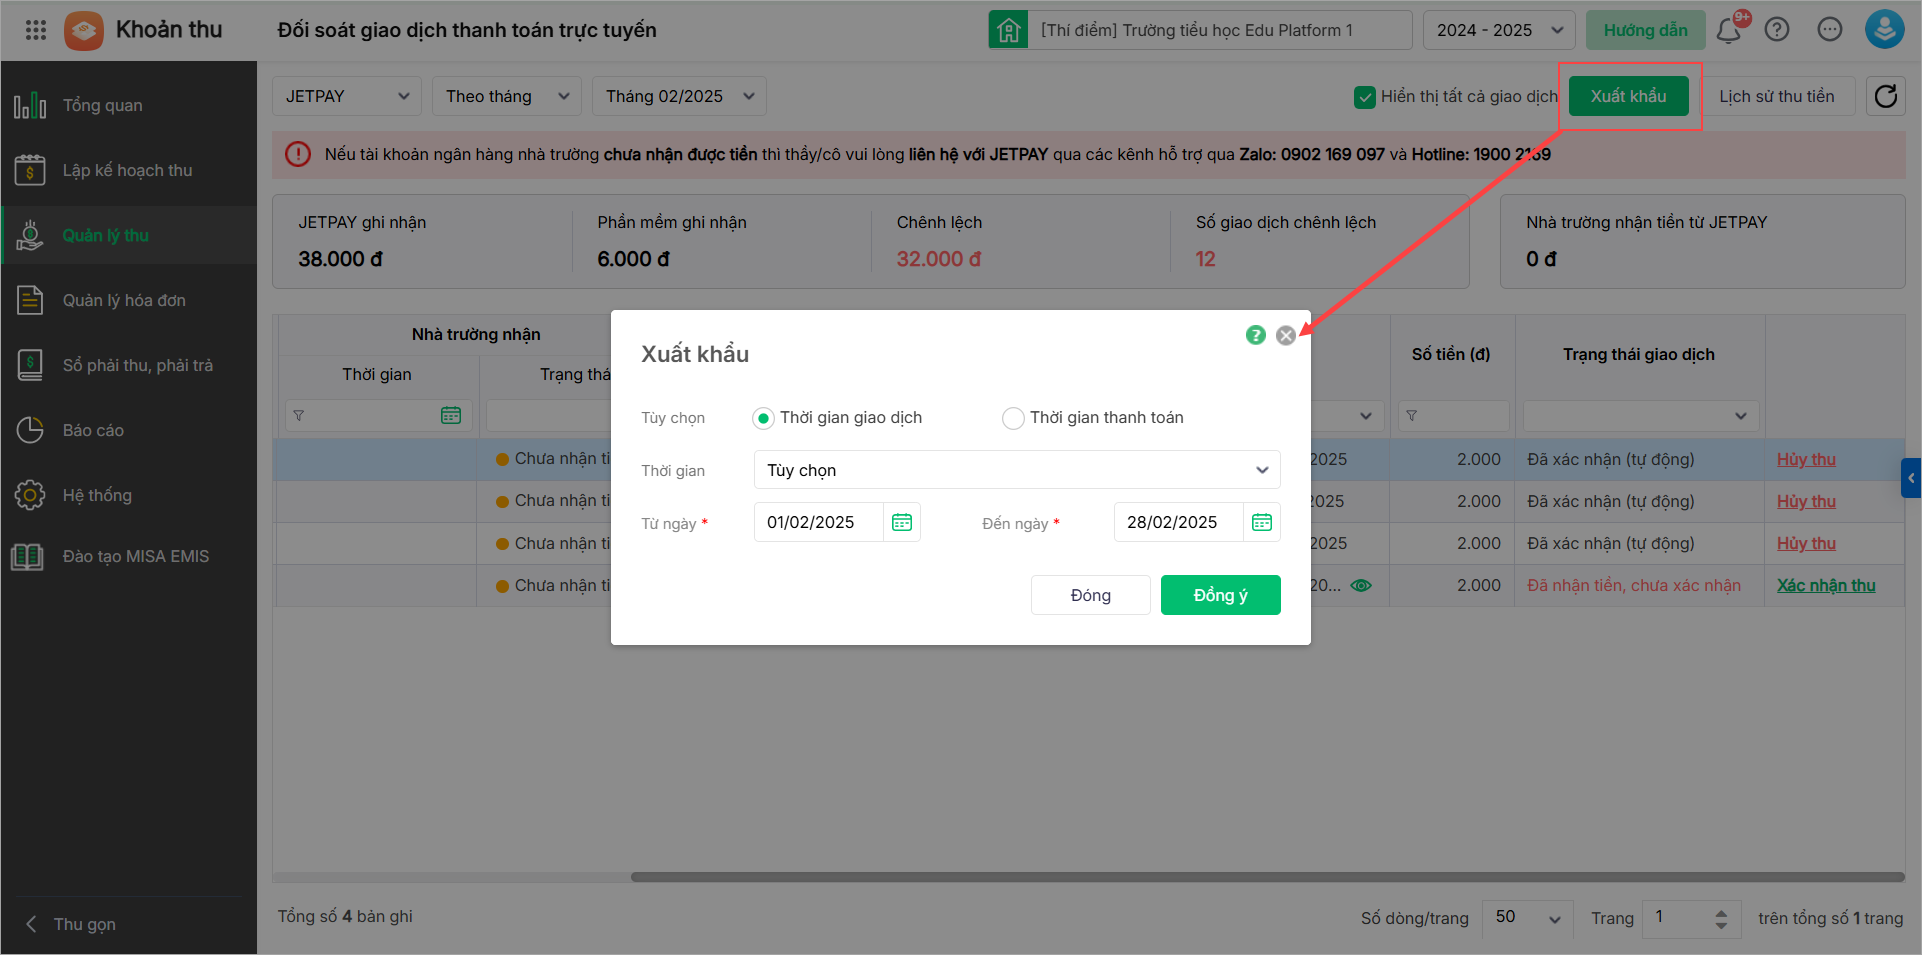Open calendar picker for Đến ngày field
The width and height of the screenshot is (1922, 955).
1262,522
